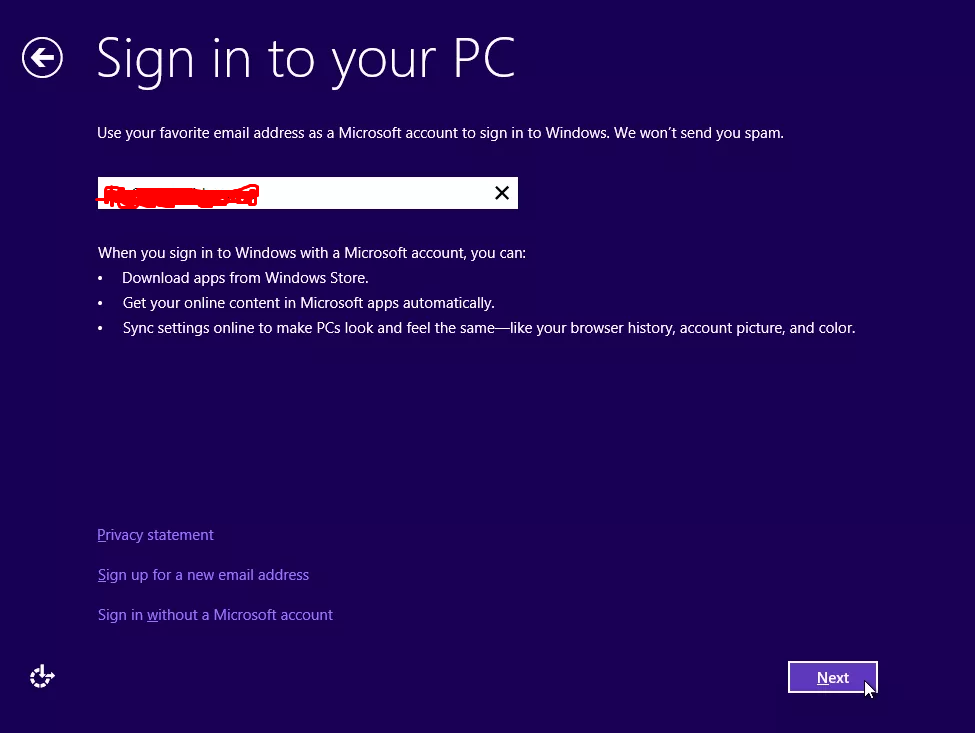Click the "Sync settings online" bullet text
Image resolution: width=975 pixels, height=733 pixels.
coord(489,328)
